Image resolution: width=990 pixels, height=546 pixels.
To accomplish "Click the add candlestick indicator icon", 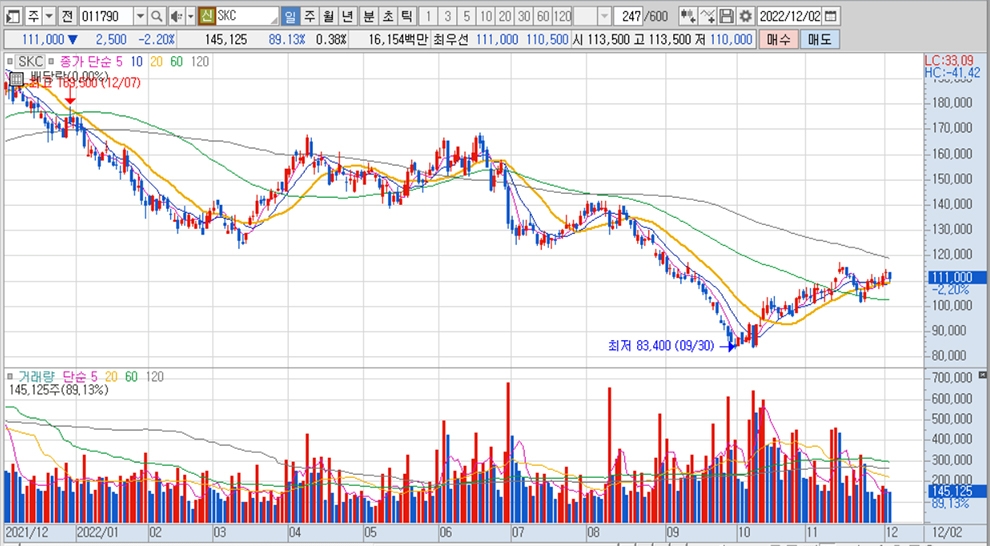I will click(688, 16).
